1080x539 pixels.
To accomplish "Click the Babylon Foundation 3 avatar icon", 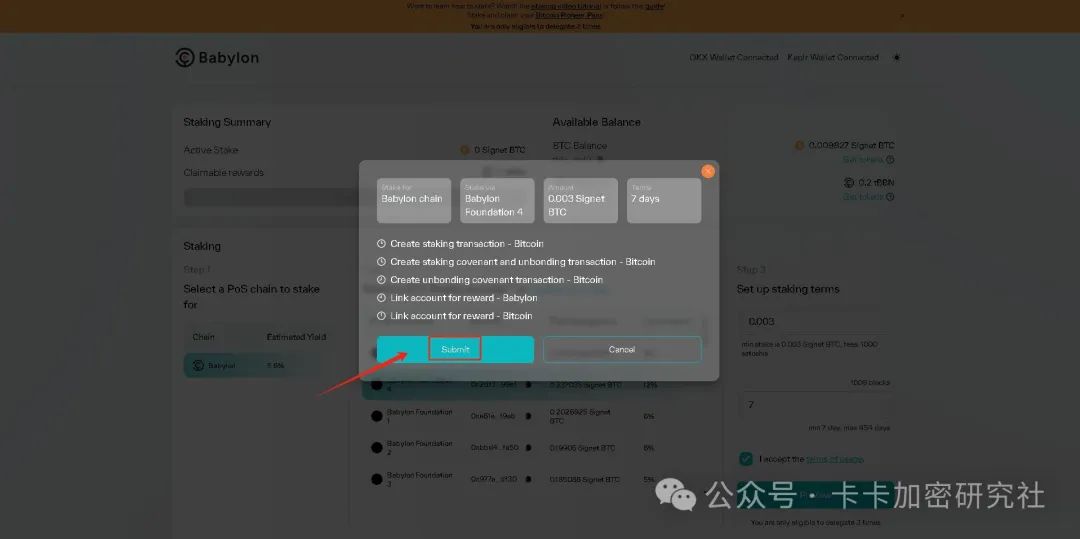I will pos(377,479).
